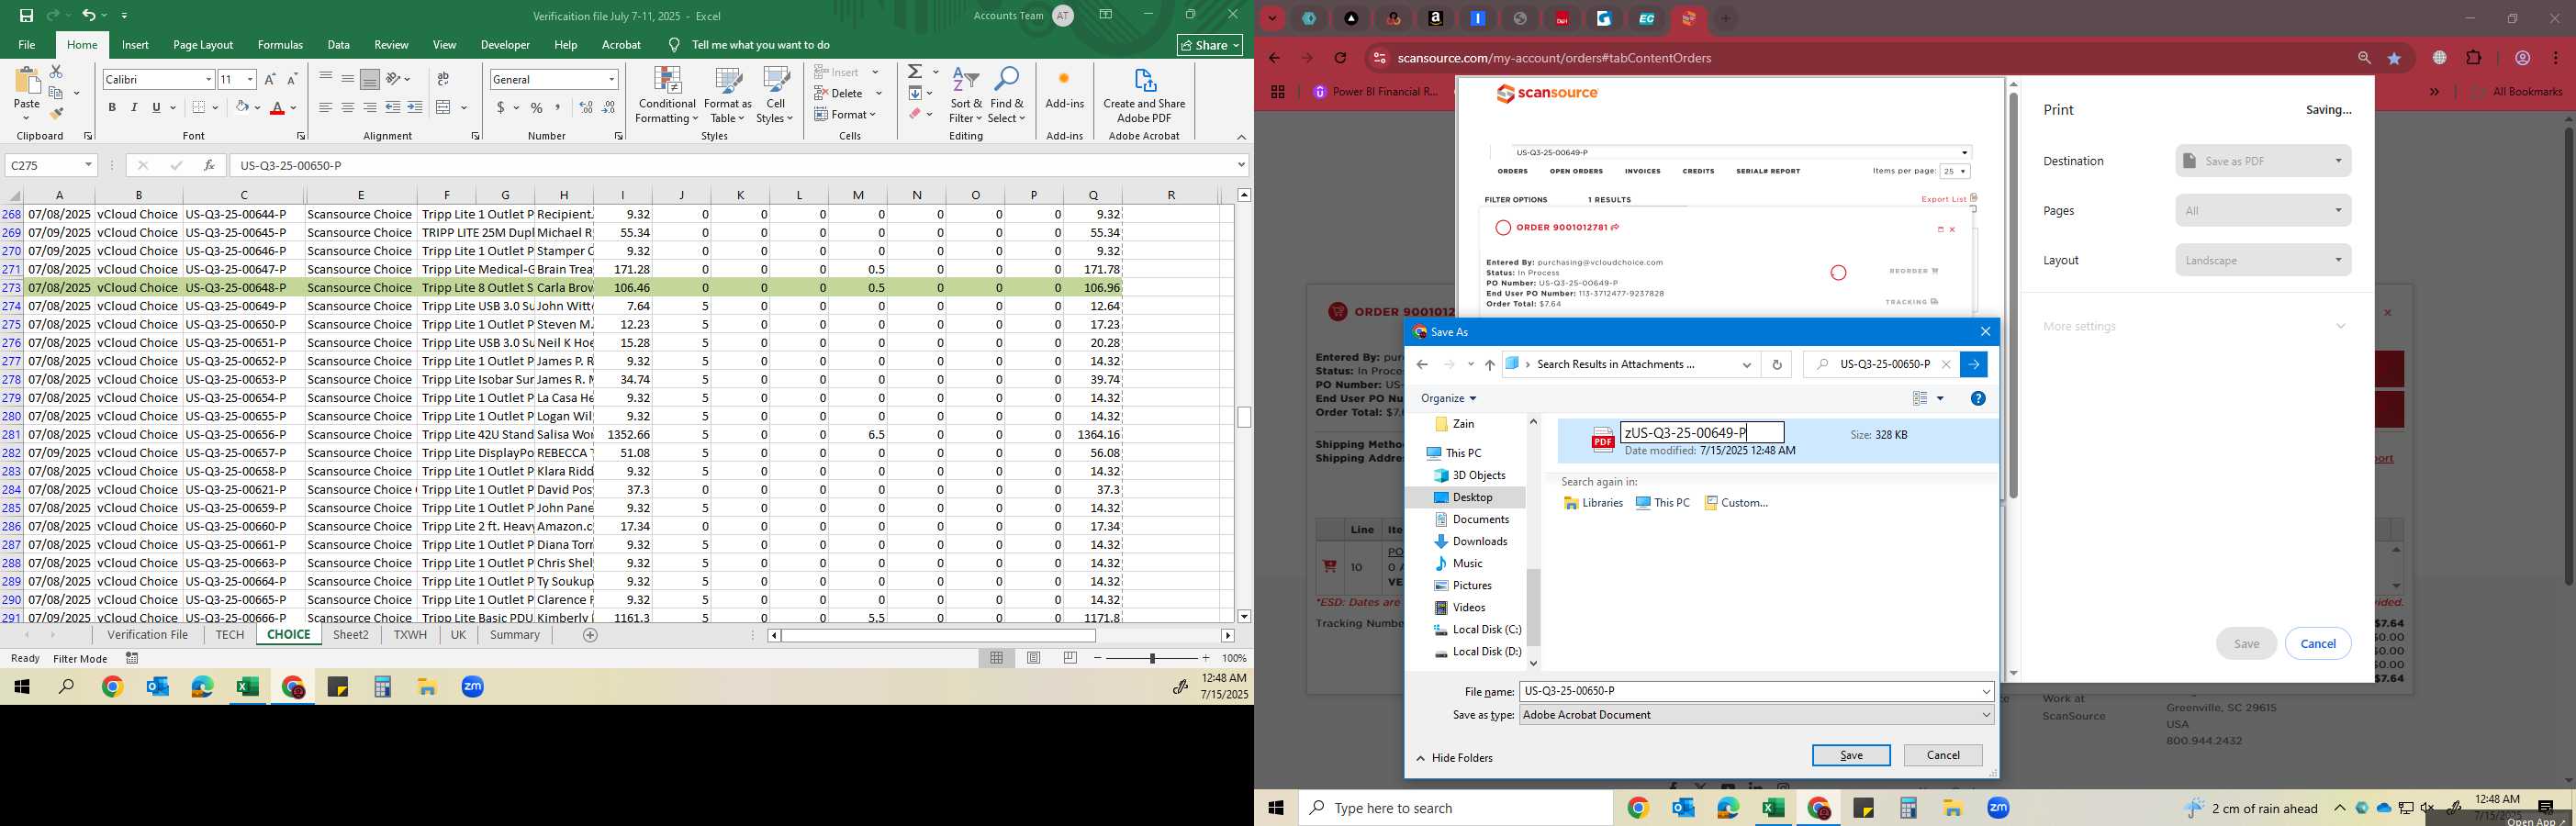Image resolution: width=2576 pixels, height=826 pixels.
Task: Click refresh icon in Save As address bar
Action: (x=1777, y=365)
